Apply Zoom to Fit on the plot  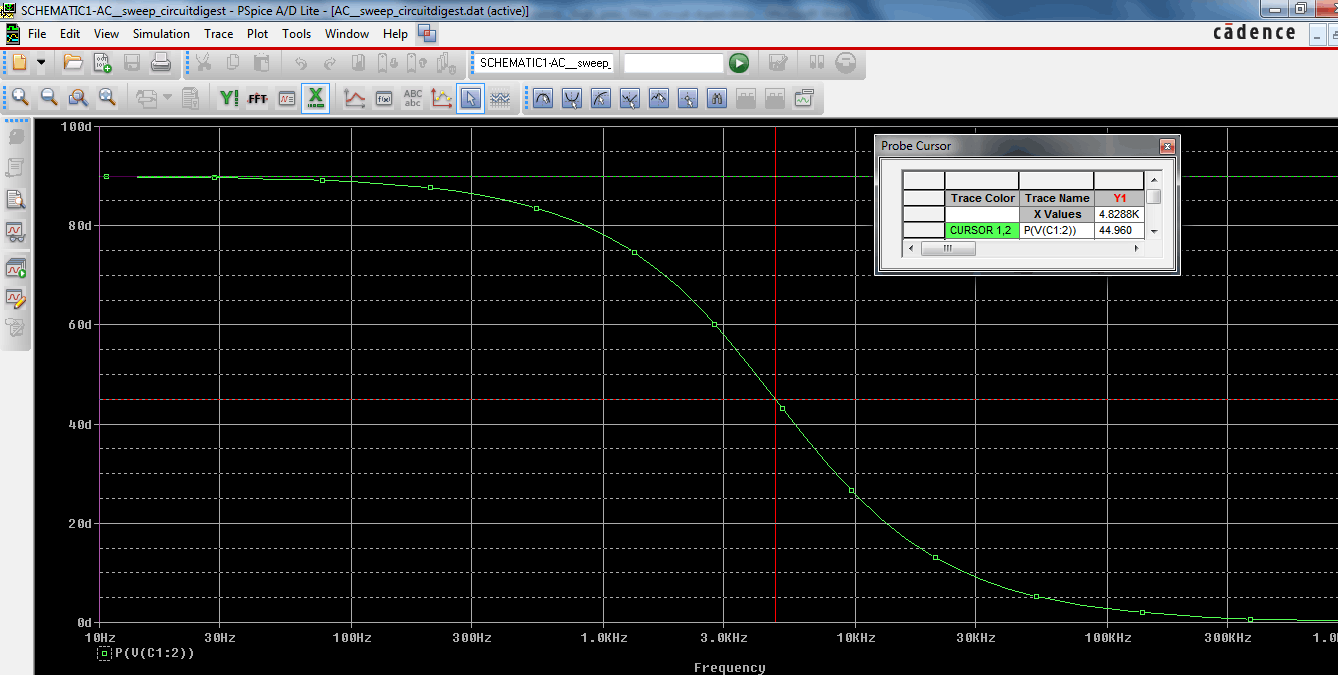click(x=105, y=98)
